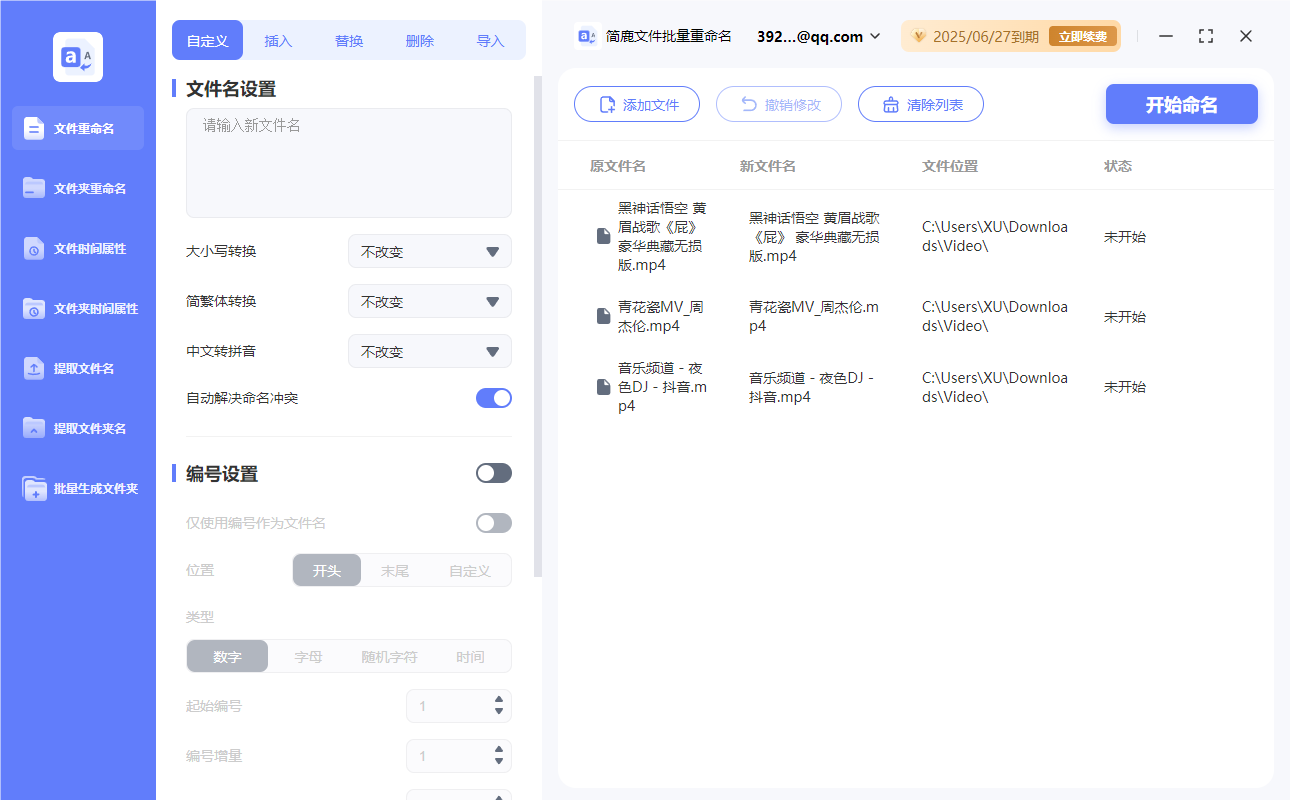Click the 立即续费 renew subscription button
1290x800 pixels.
click(x=1083, y=35)
